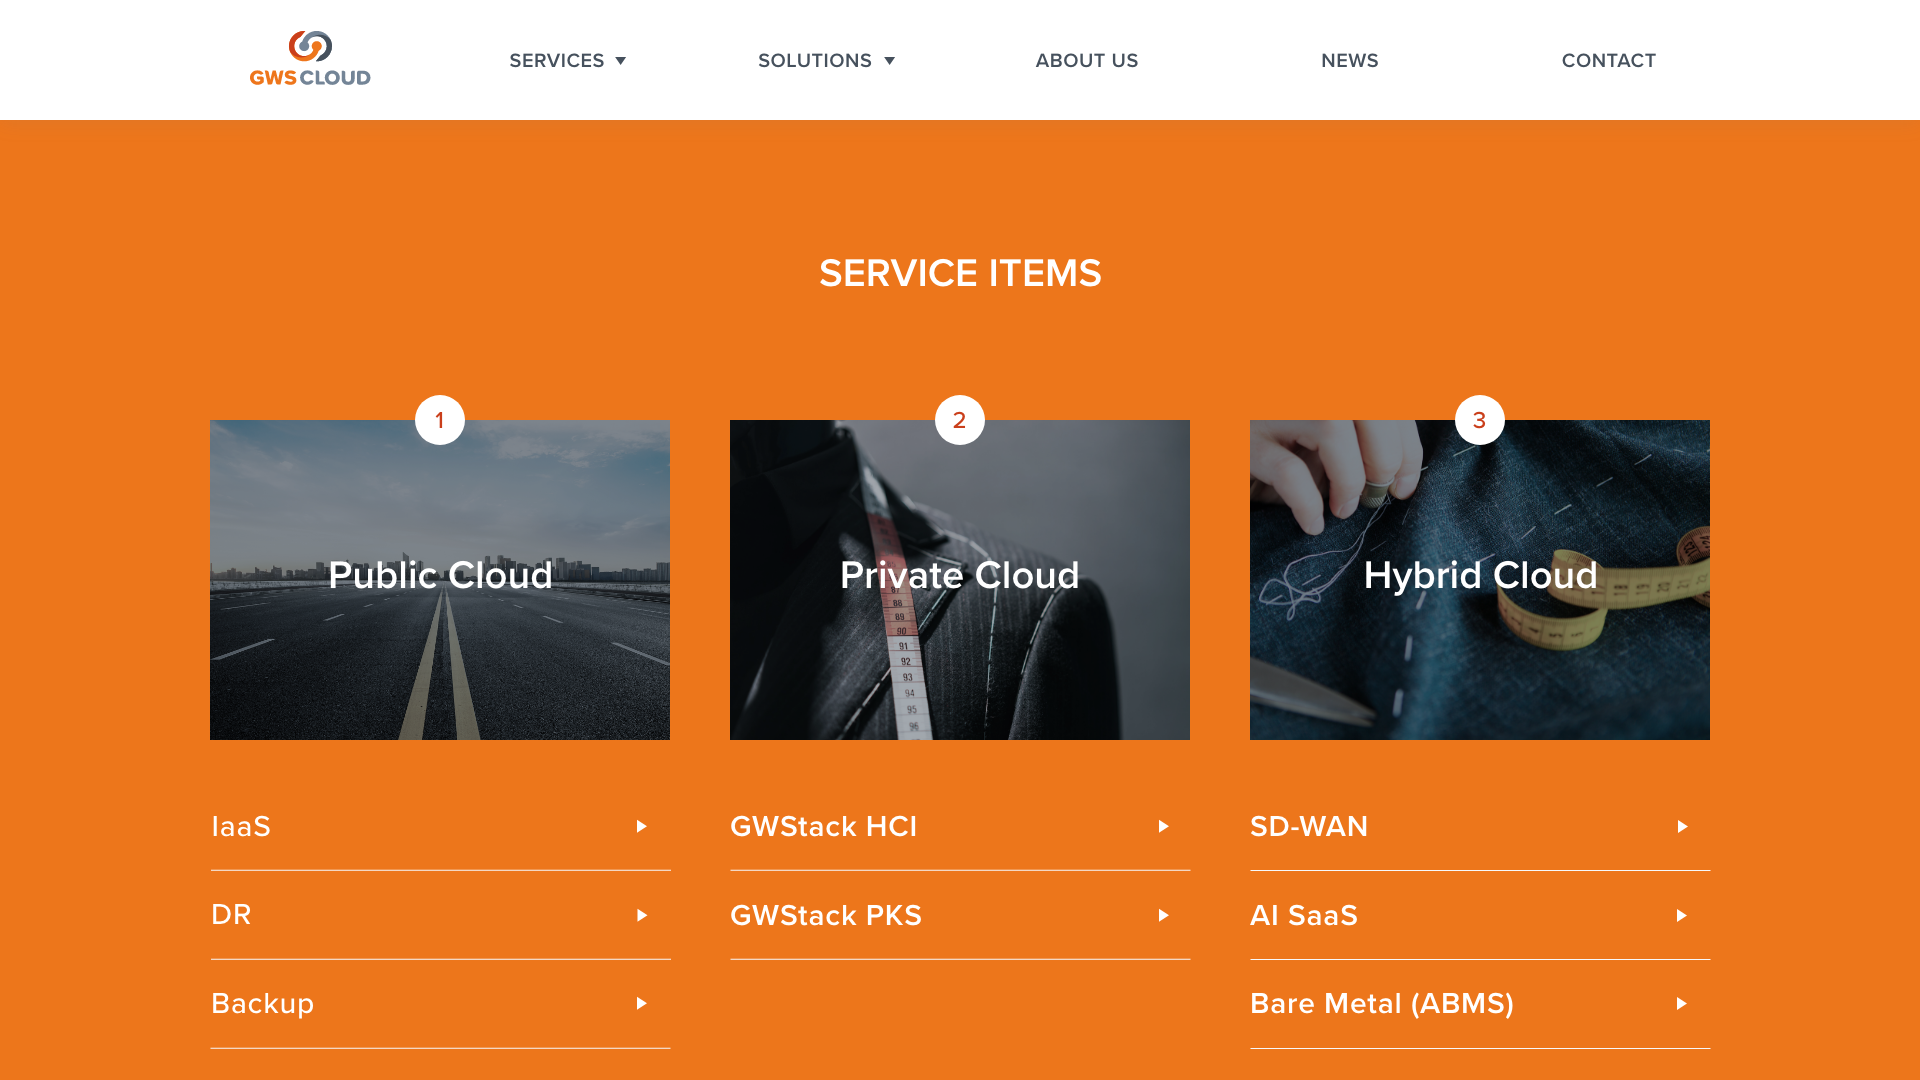Expand the Services dropdown arrow
The height and width of the screenshot is (1080, 1920).
(621, 61)
